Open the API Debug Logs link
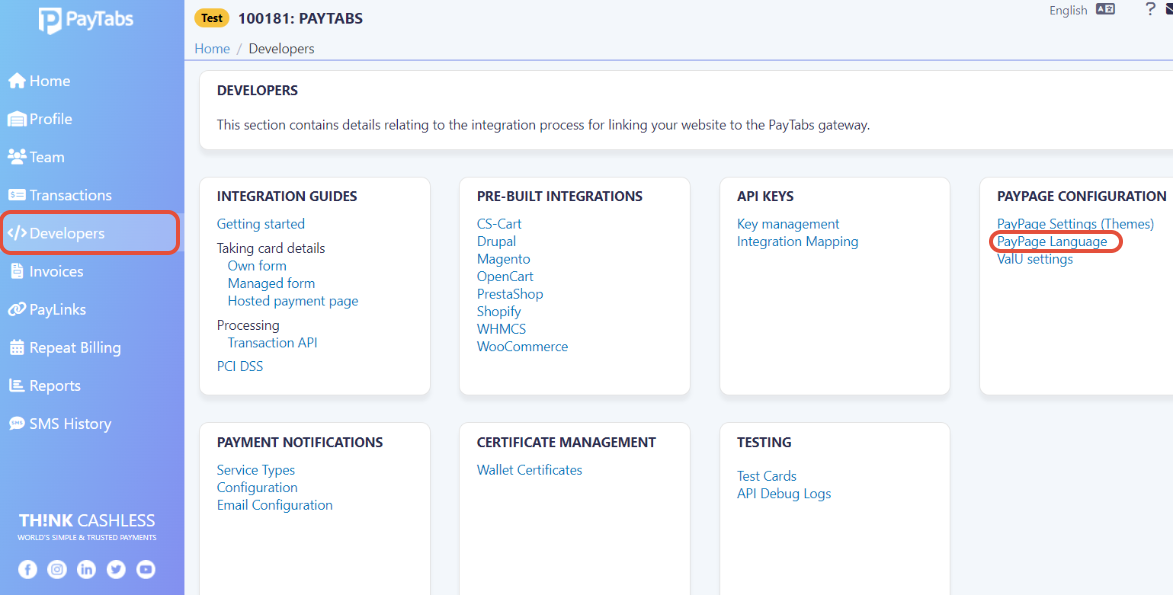The height and width of the screenshot is (595, 1173). tap(784, 494)
